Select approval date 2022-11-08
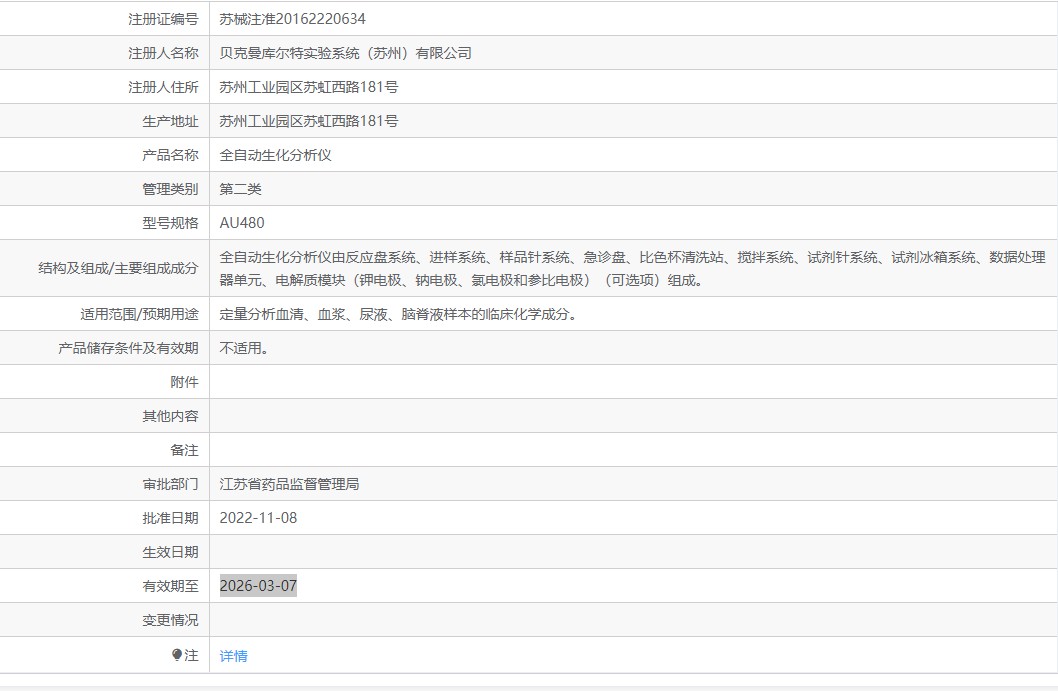The width and height of the screenshot is (1058, 691). pos(258,518)
